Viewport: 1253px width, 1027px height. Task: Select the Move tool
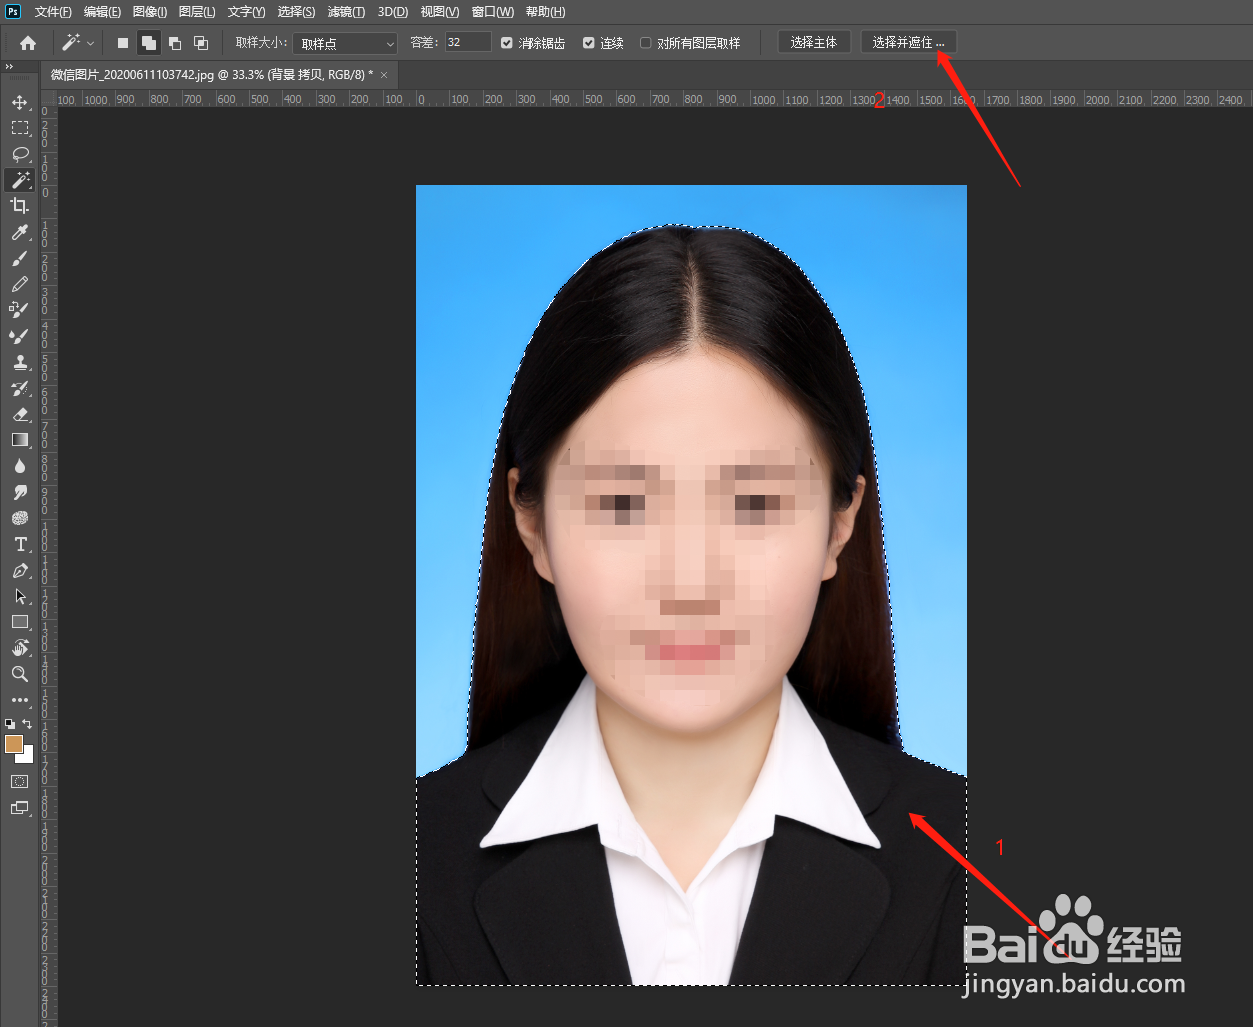pyautogui.click(x=20, y=102)
